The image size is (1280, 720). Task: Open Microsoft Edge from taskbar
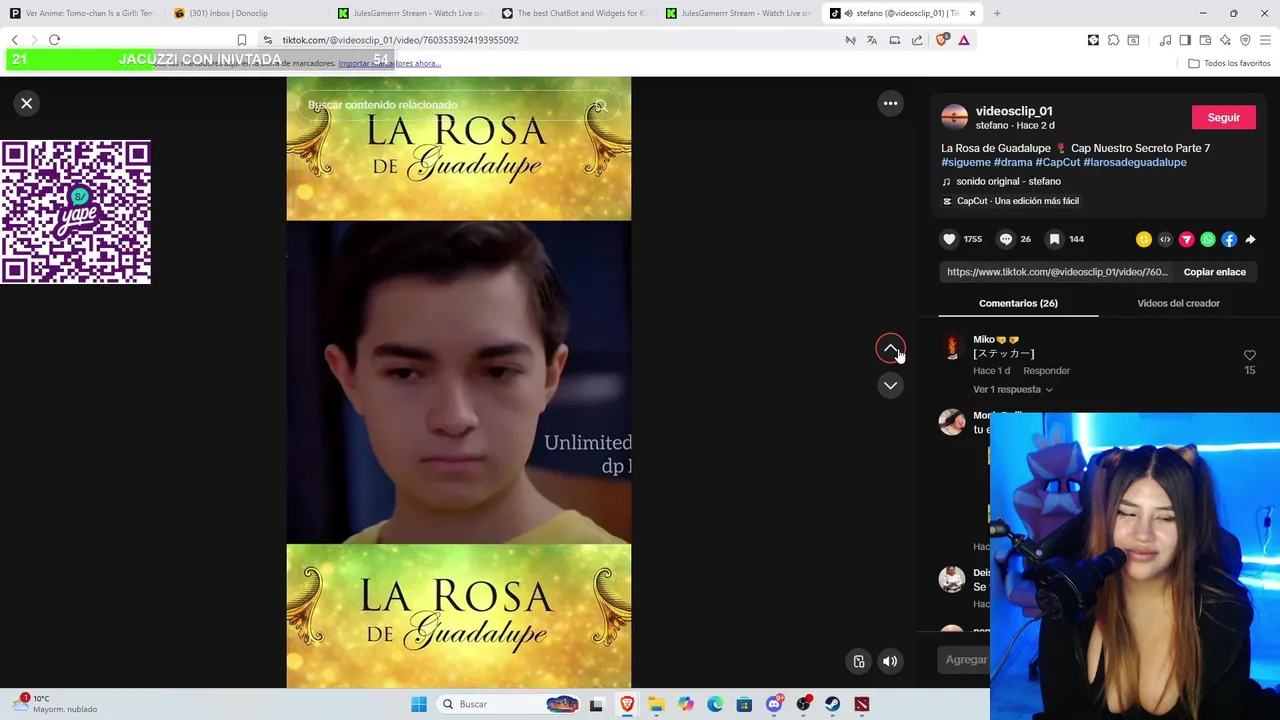click(715, 704)
